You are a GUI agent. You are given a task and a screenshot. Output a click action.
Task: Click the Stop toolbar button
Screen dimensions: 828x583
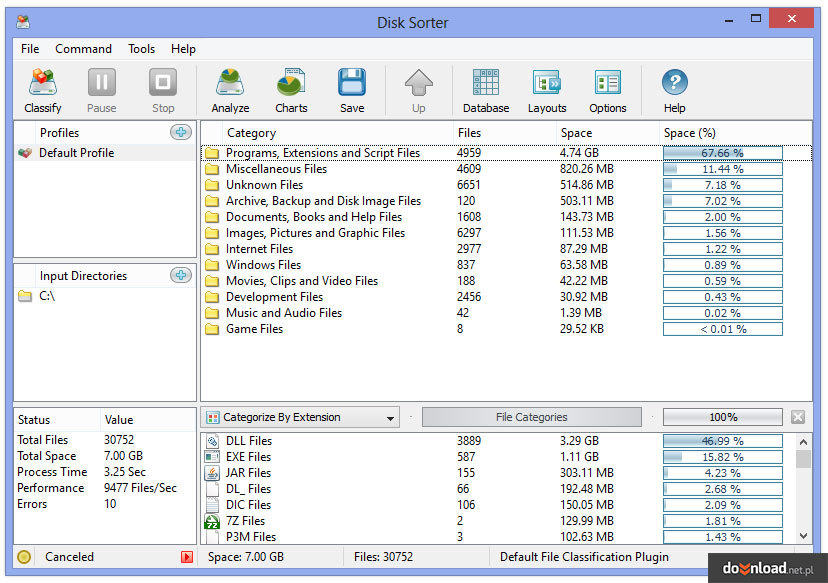(x=163, y=91)
